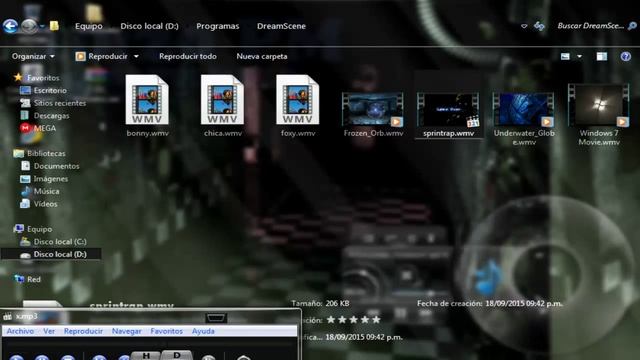
Task: Create a folder with Nueva carpeta
Action: (262, 56)
